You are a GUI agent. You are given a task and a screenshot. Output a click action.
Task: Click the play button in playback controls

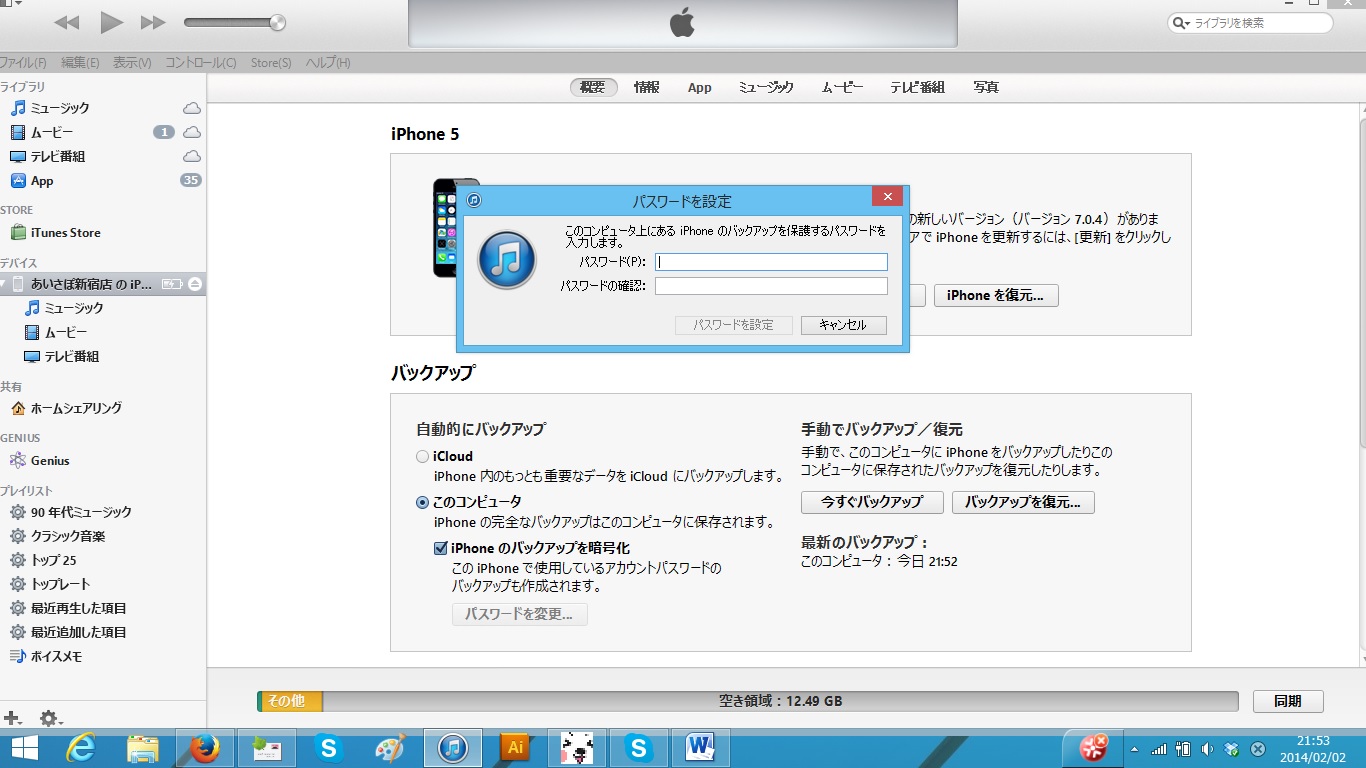[x=111, y=22]
